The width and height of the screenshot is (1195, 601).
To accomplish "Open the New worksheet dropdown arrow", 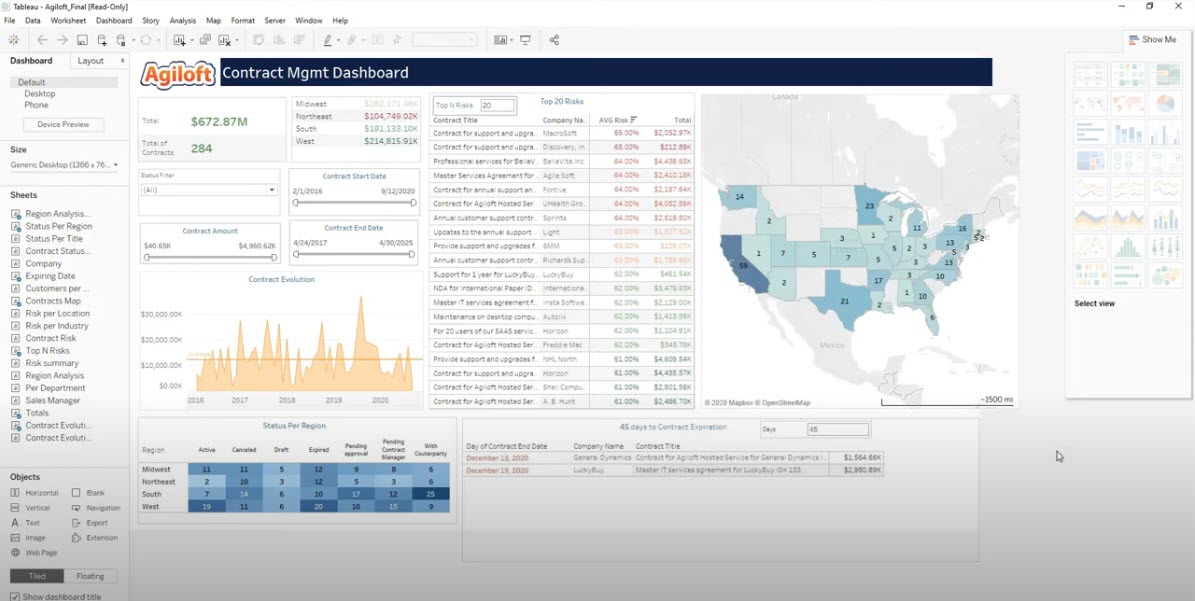I will coord(191,40).
